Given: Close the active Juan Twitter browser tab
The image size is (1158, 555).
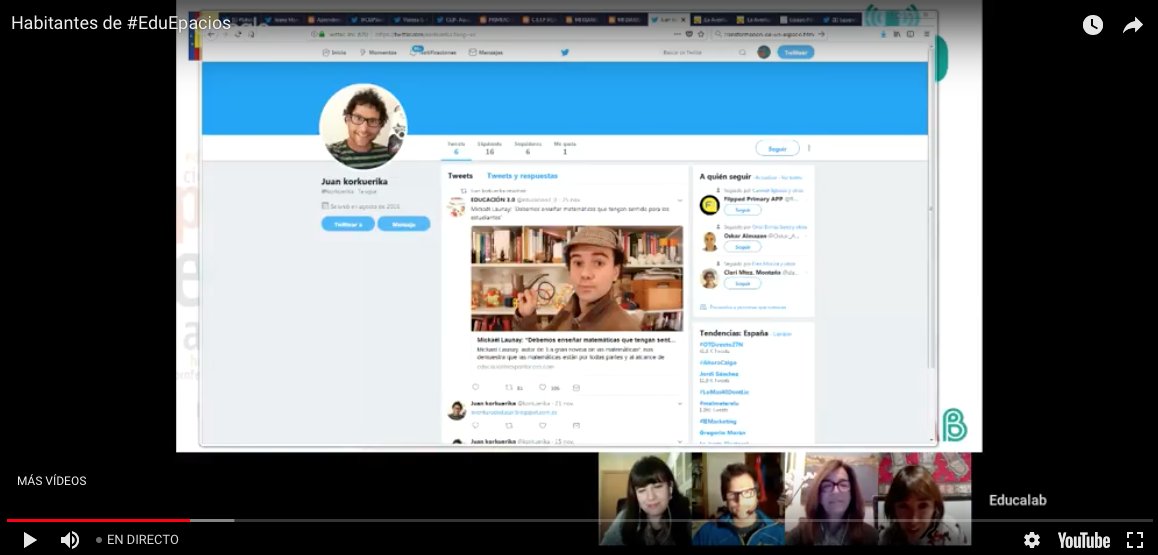Looking at the screenshot, I should point(682,20).
